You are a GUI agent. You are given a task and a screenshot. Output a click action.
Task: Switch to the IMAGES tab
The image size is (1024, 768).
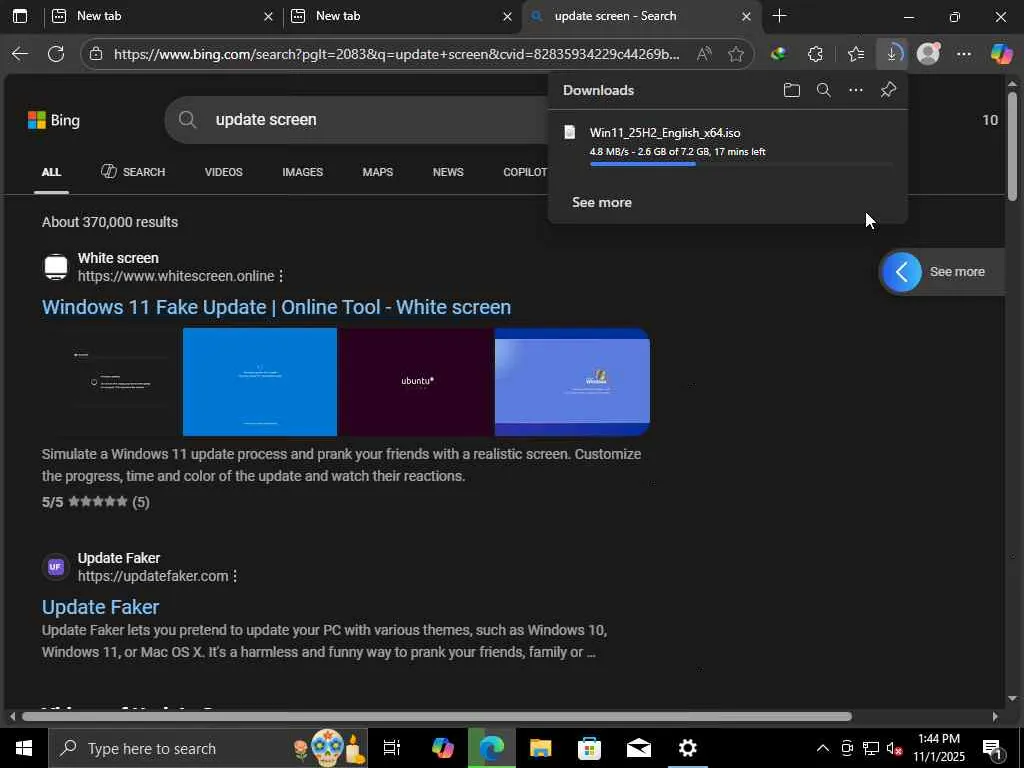tap(302, 172)
